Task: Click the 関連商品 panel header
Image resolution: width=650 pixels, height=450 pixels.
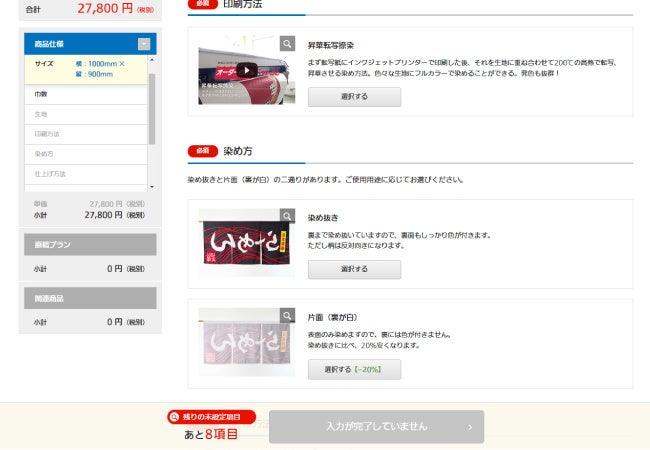Action: click(x=90, y=298)
